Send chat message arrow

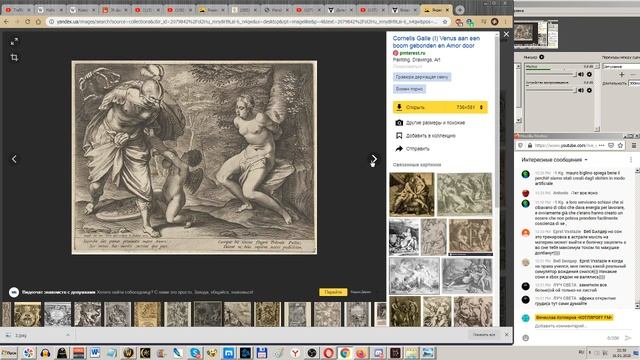[x=628, y=338]
